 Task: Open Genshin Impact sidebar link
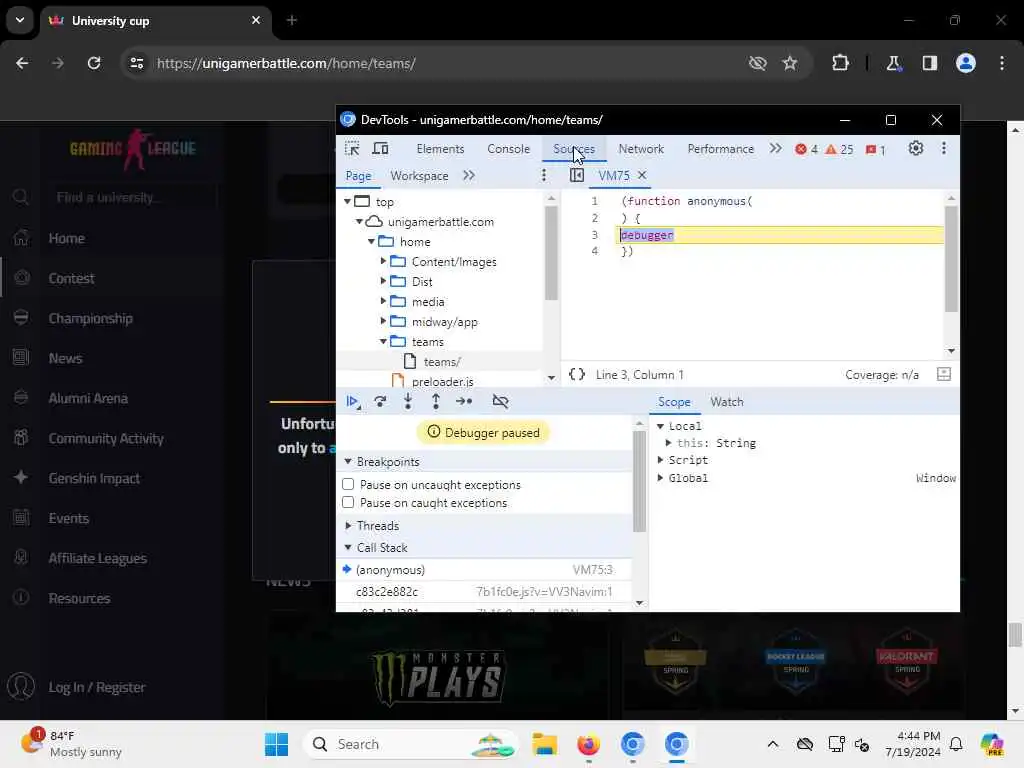pyautogui.click(x=94, y=478)
